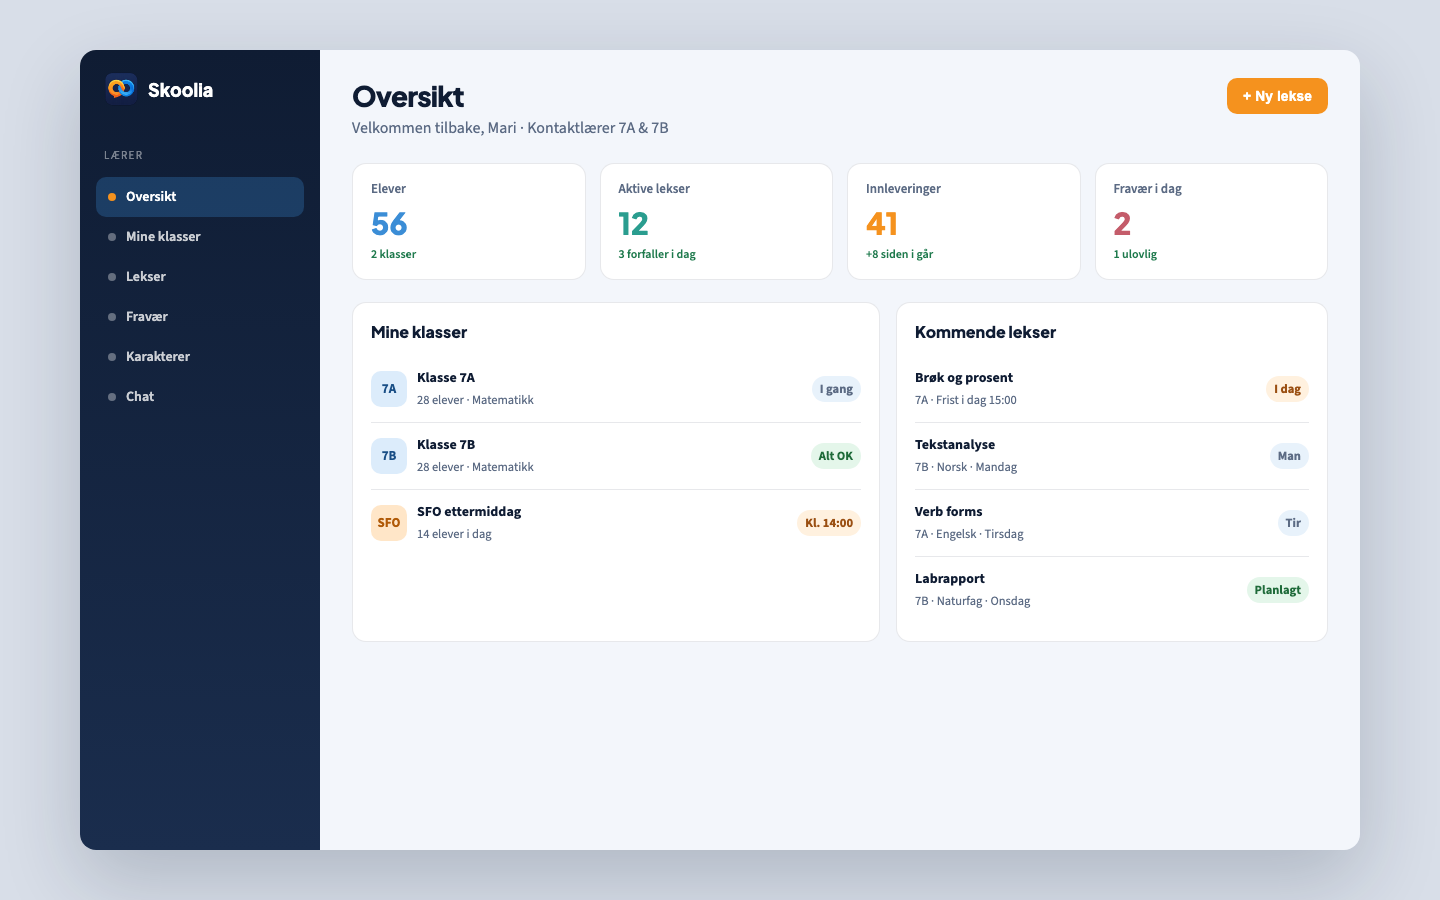Click the 1 ulovlig text
The image size is (1440, 900).
pos(1135,254)
